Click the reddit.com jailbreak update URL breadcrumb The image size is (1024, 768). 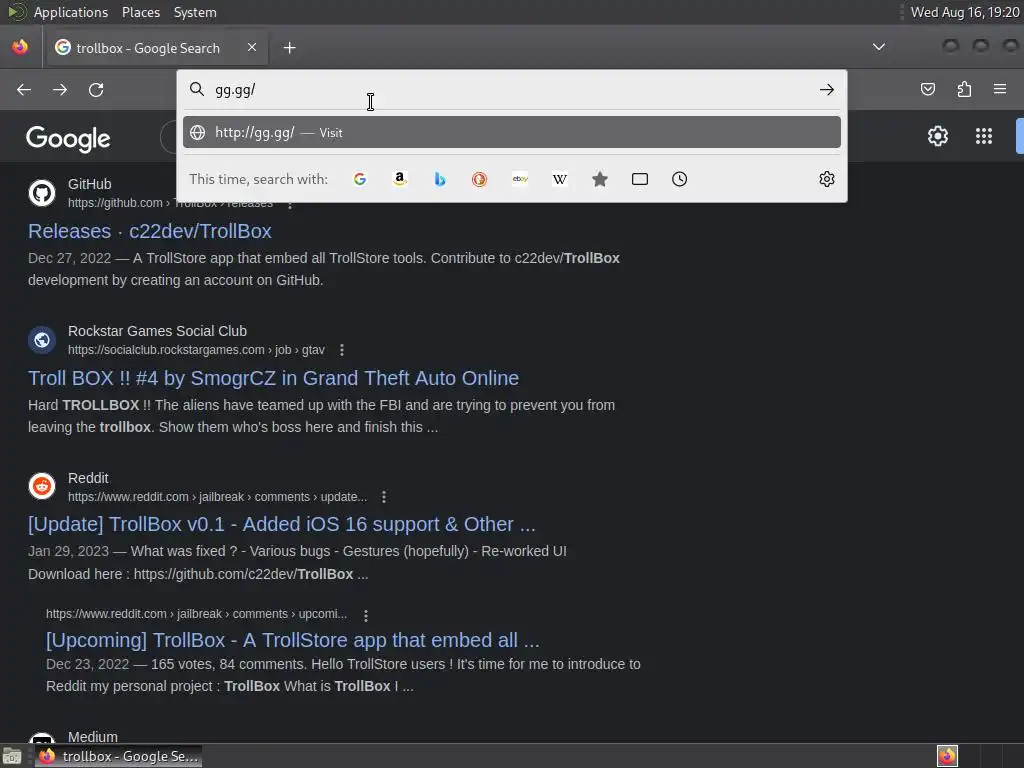pyautogui.click(x=217, y=497)
